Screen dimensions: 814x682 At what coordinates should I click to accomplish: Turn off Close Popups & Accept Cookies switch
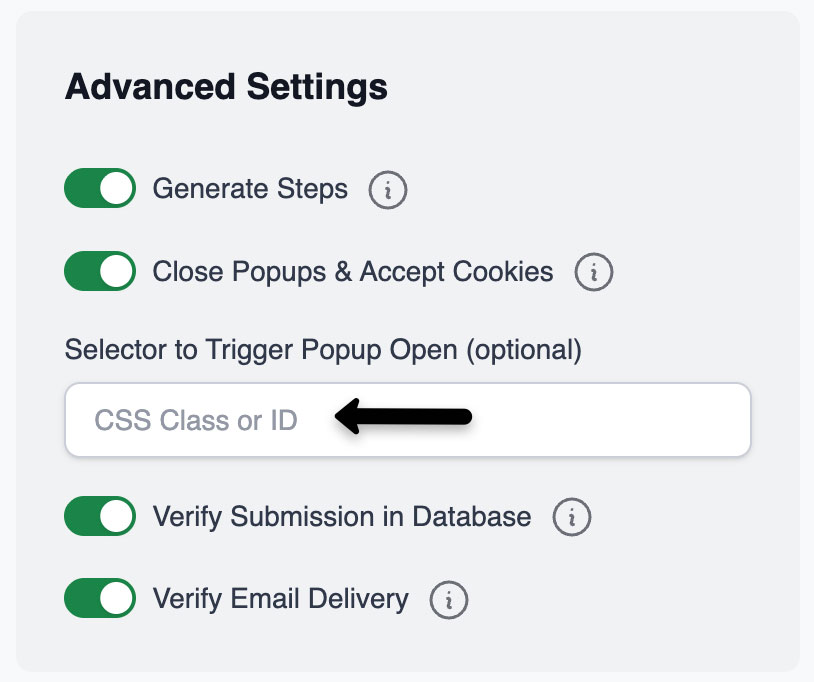click(x=100, y=271)
